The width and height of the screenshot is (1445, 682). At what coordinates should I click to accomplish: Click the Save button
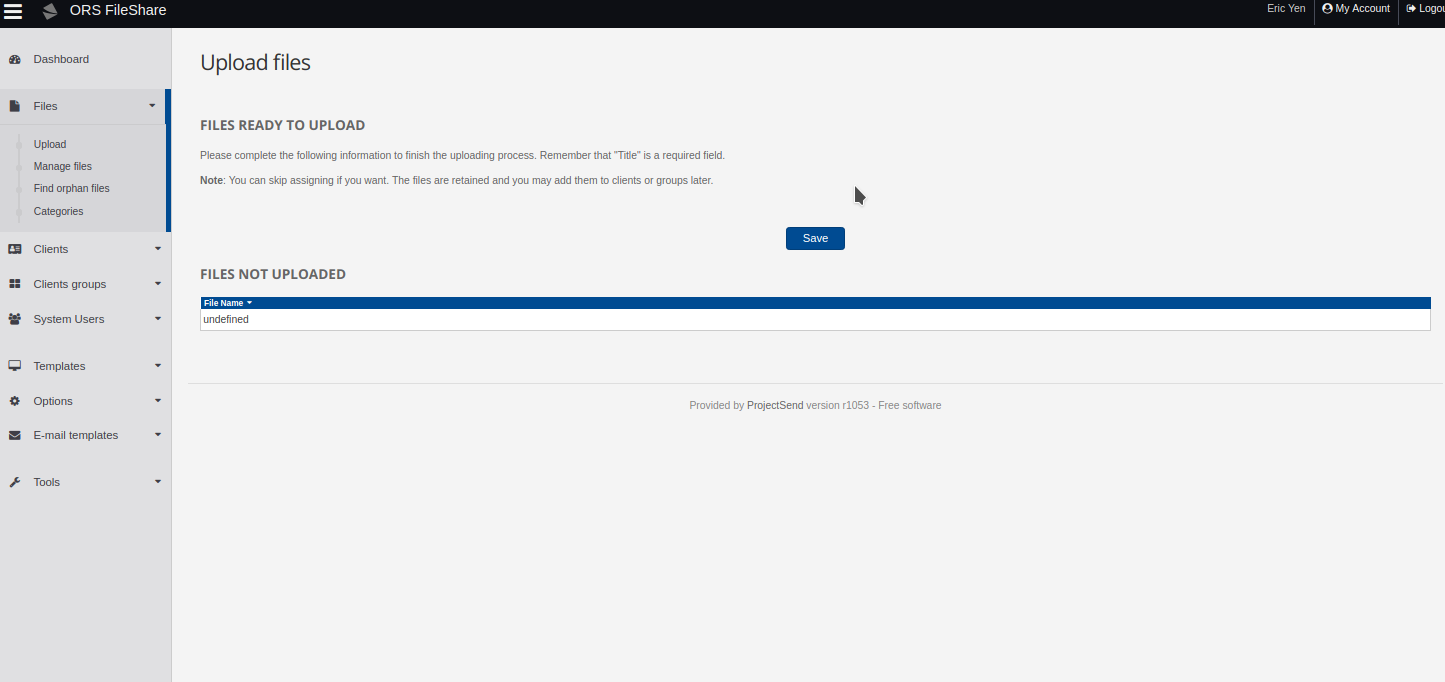click(814, 238)
